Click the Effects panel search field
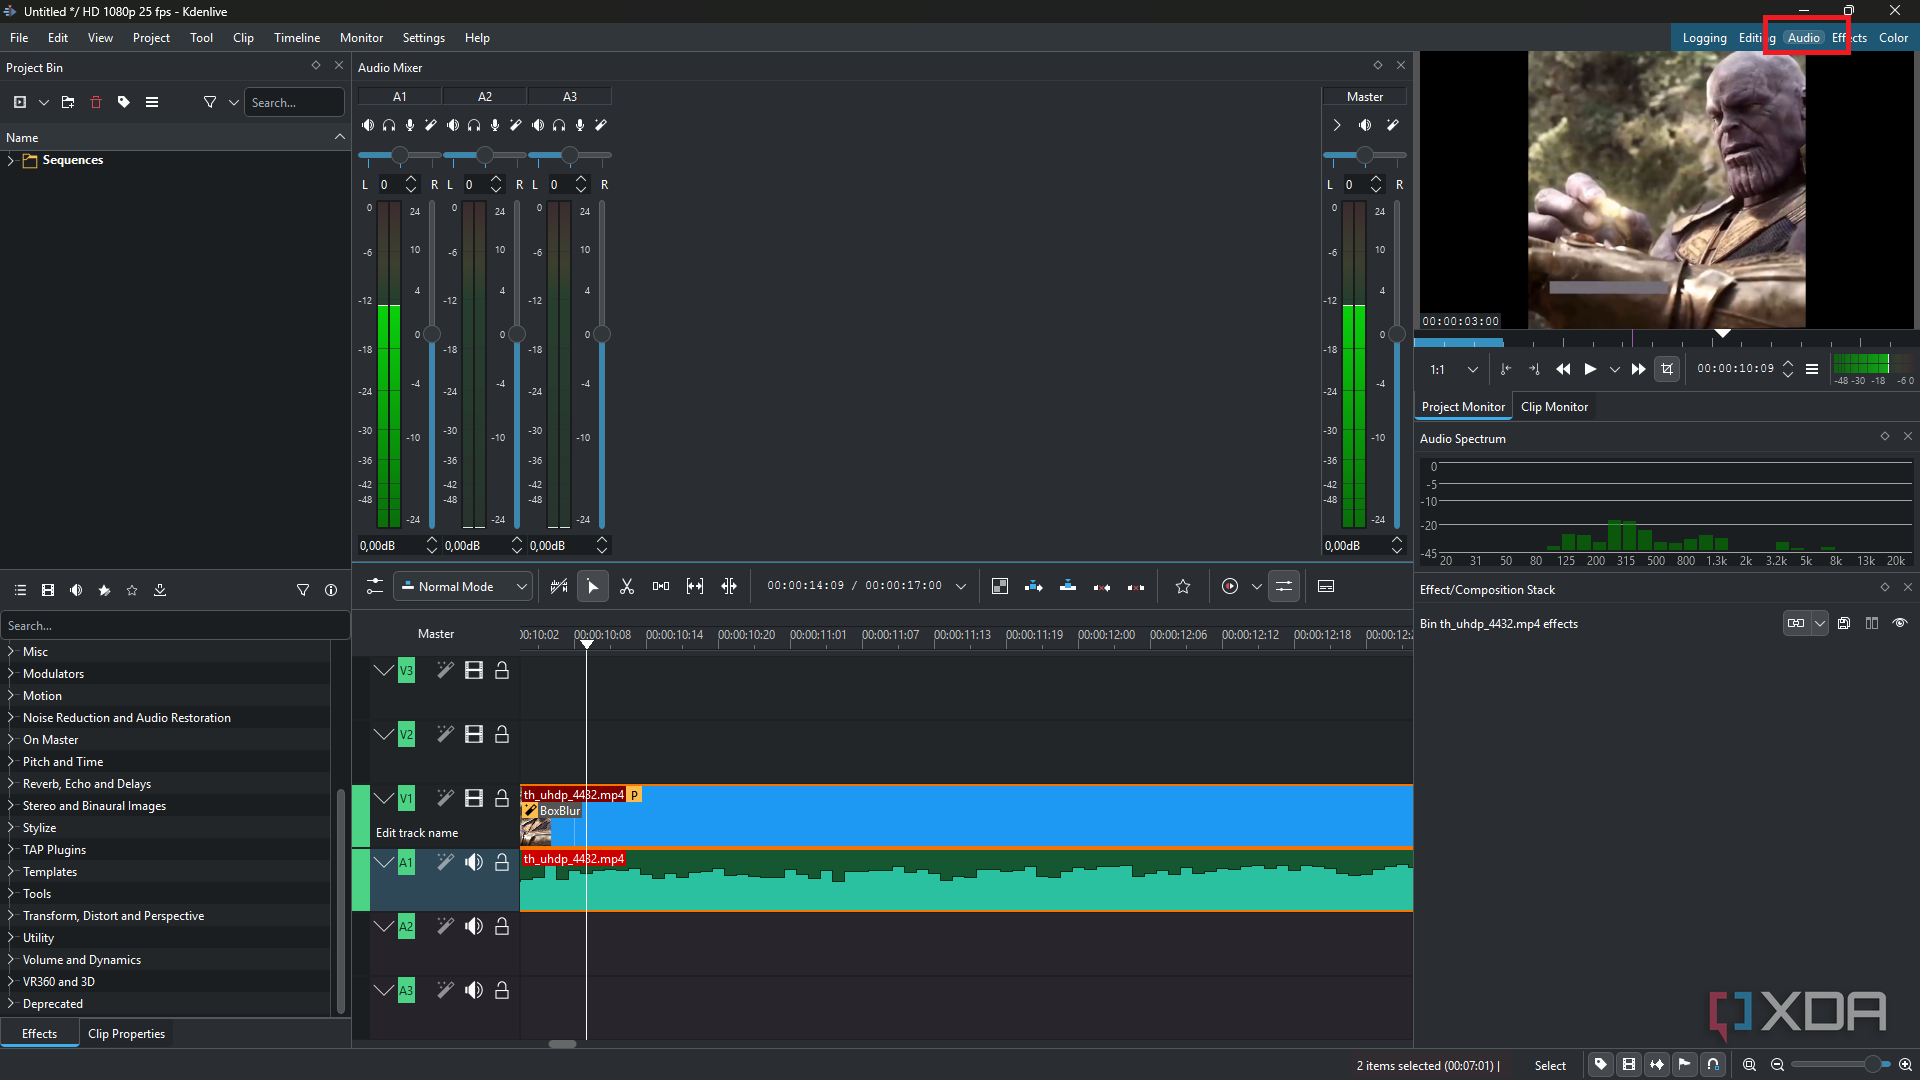1920x1080 pixels. pyautogui.click(x=175, y=626)
